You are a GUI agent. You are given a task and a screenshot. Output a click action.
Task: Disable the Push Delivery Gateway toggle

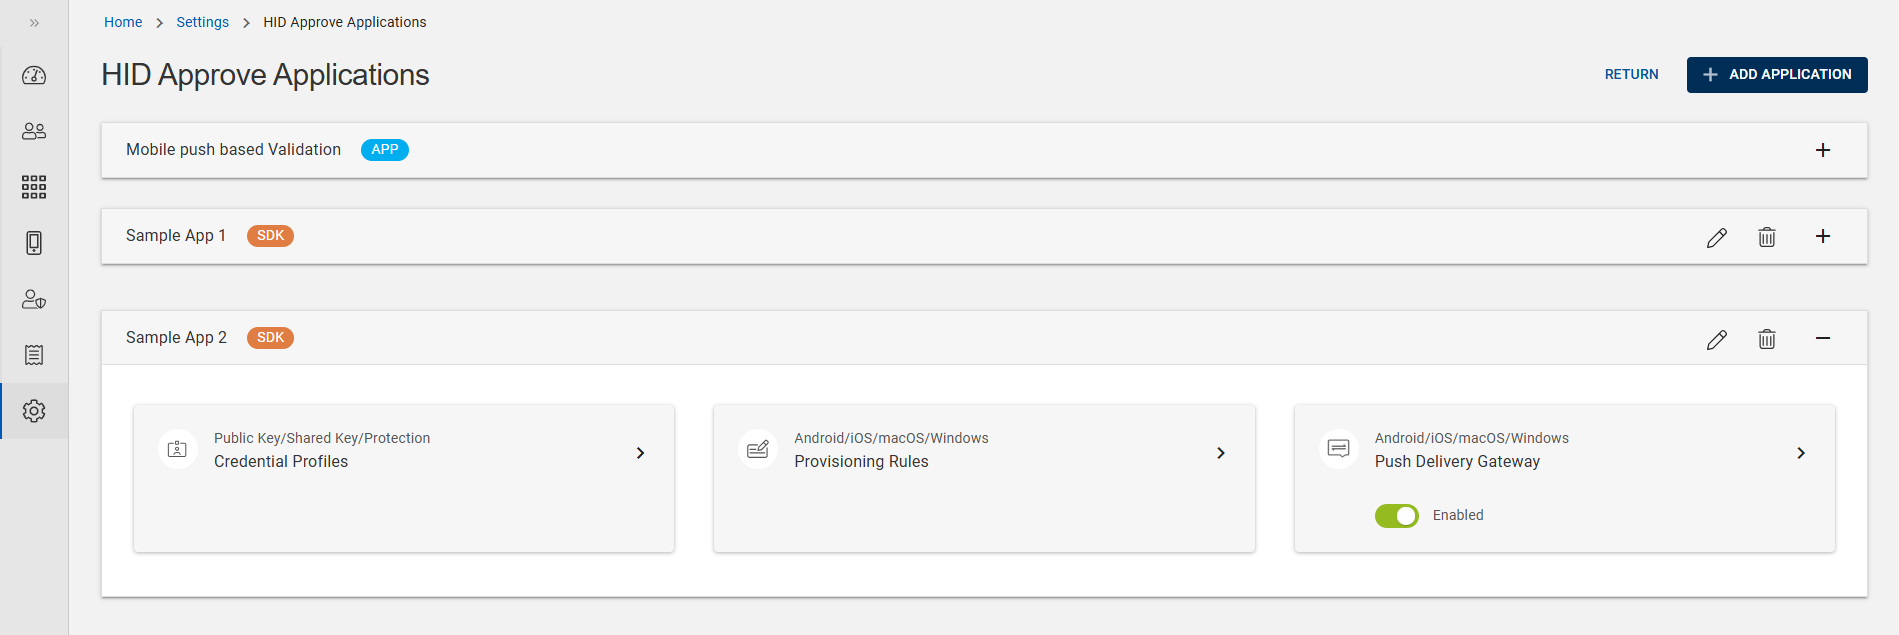point(1396,516)
